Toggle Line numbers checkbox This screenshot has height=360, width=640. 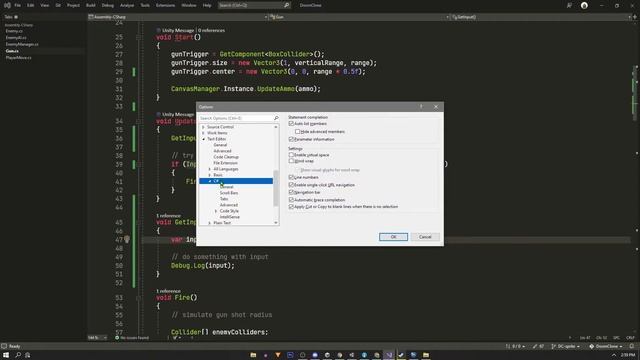291,177
